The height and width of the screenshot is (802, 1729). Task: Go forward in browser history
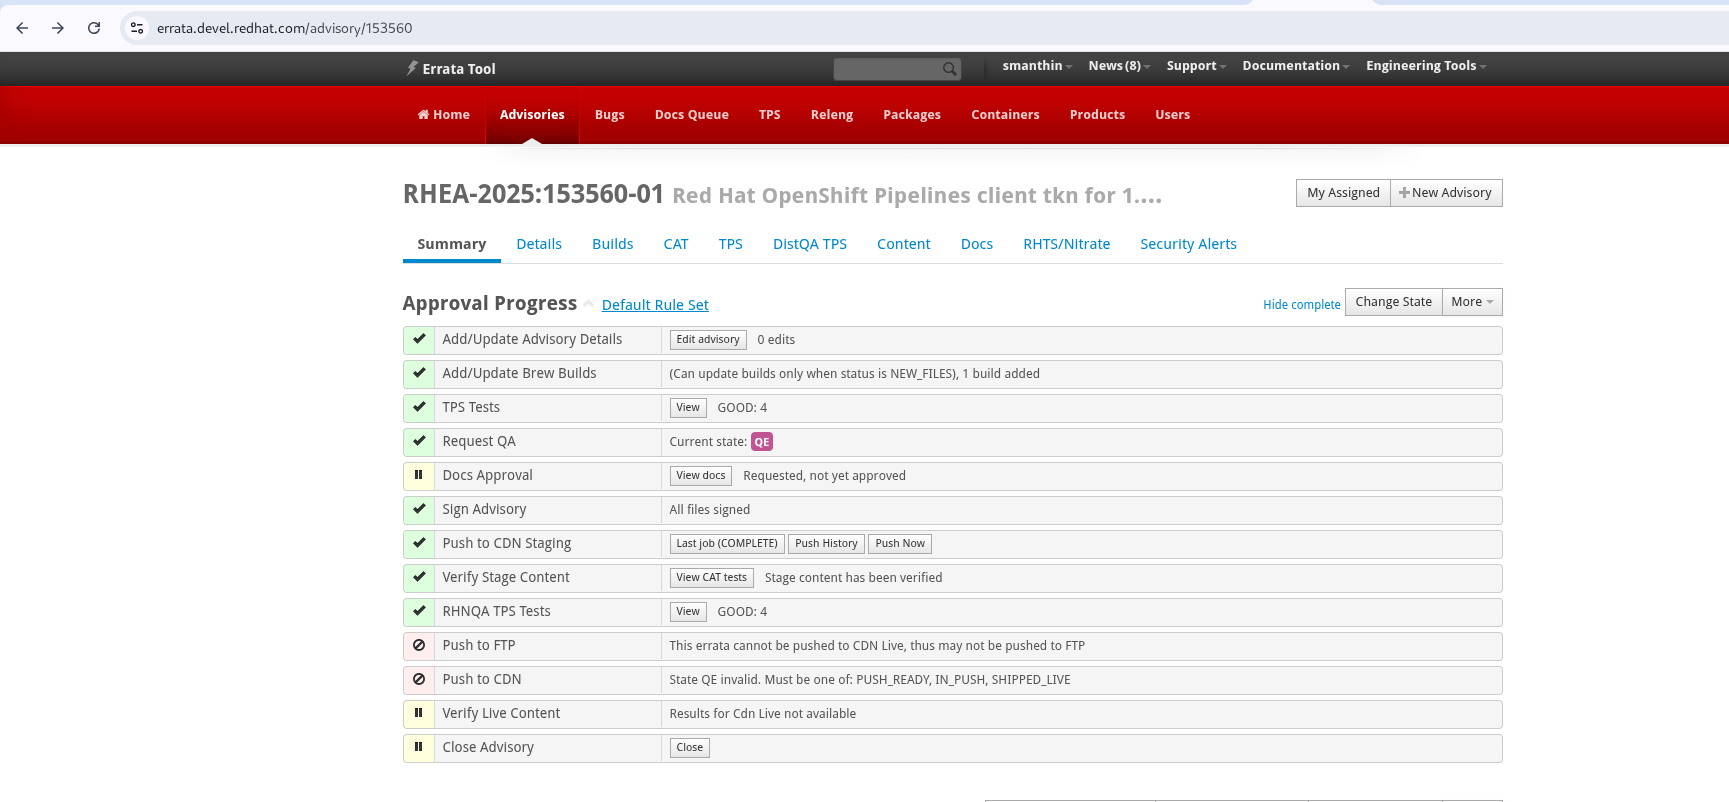pyautogui.click(x=58, y=28)
